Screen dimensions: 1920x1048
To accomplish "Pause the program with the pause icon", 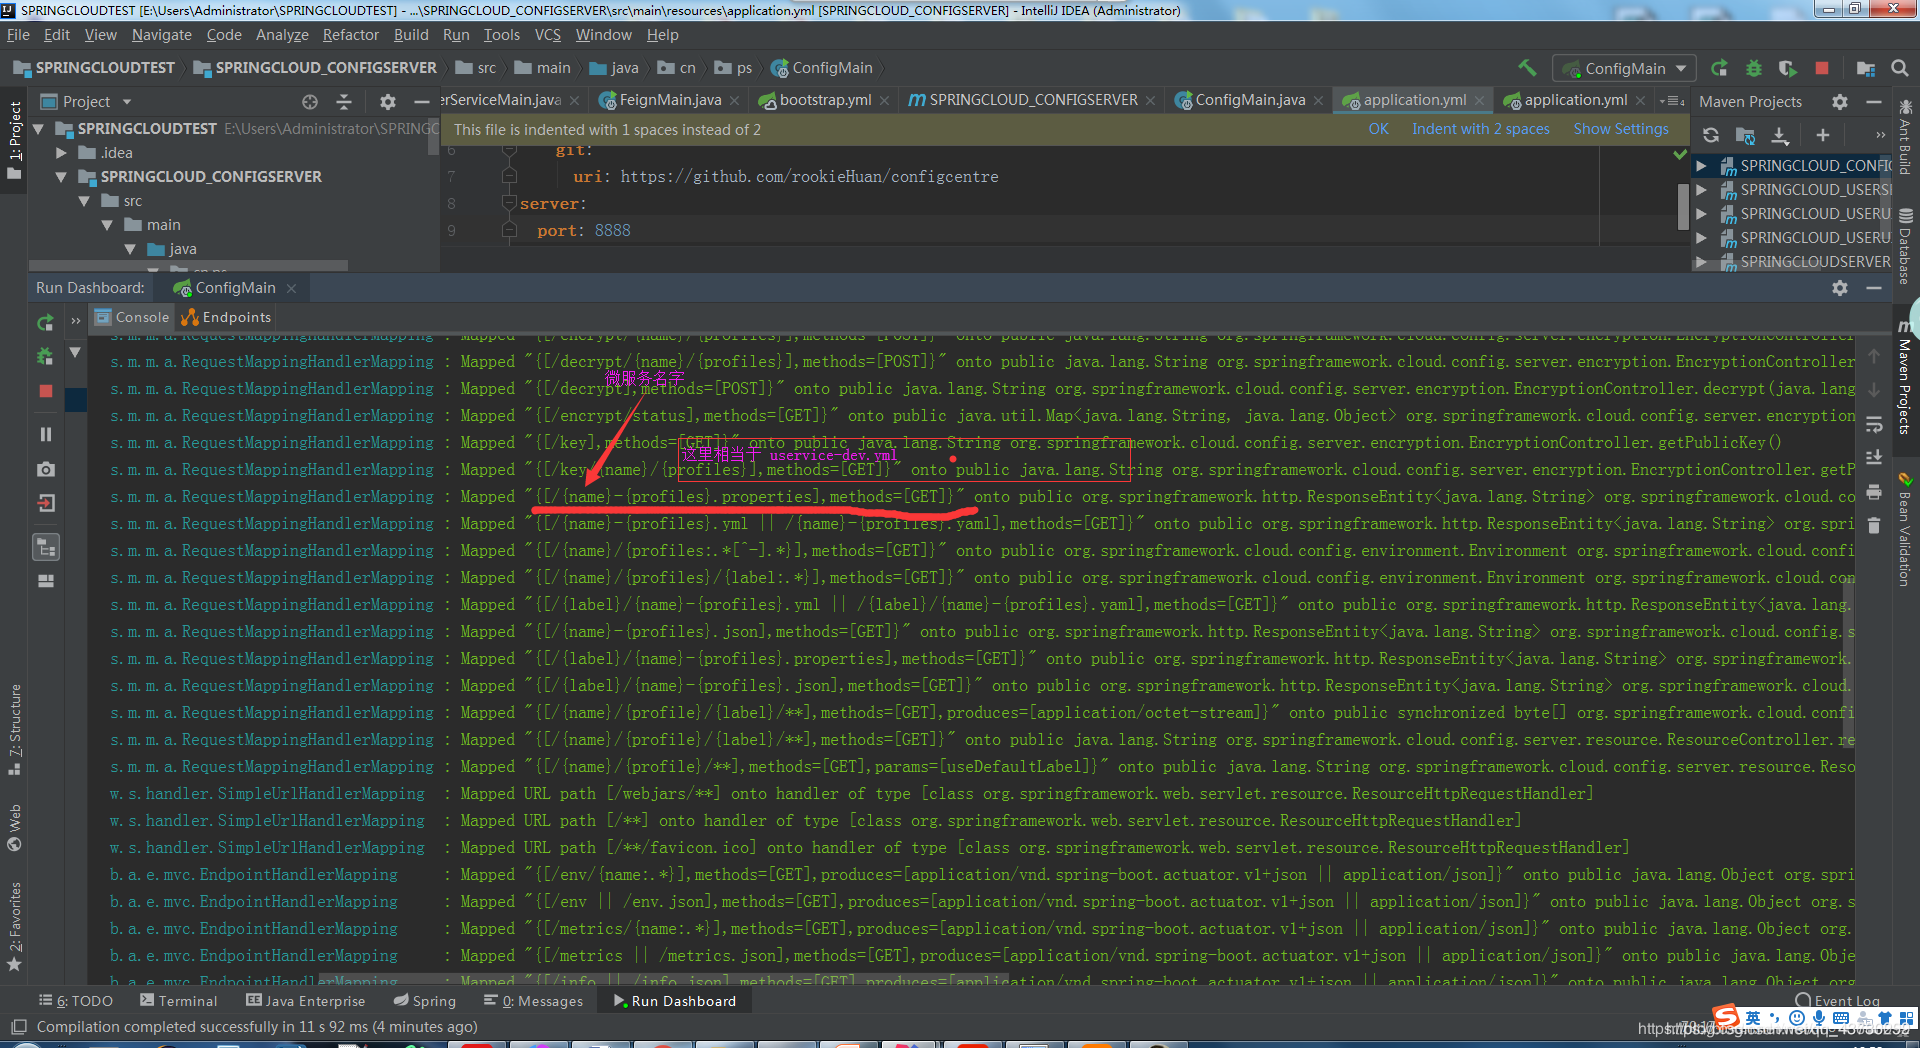I will (x=46, y=434).
